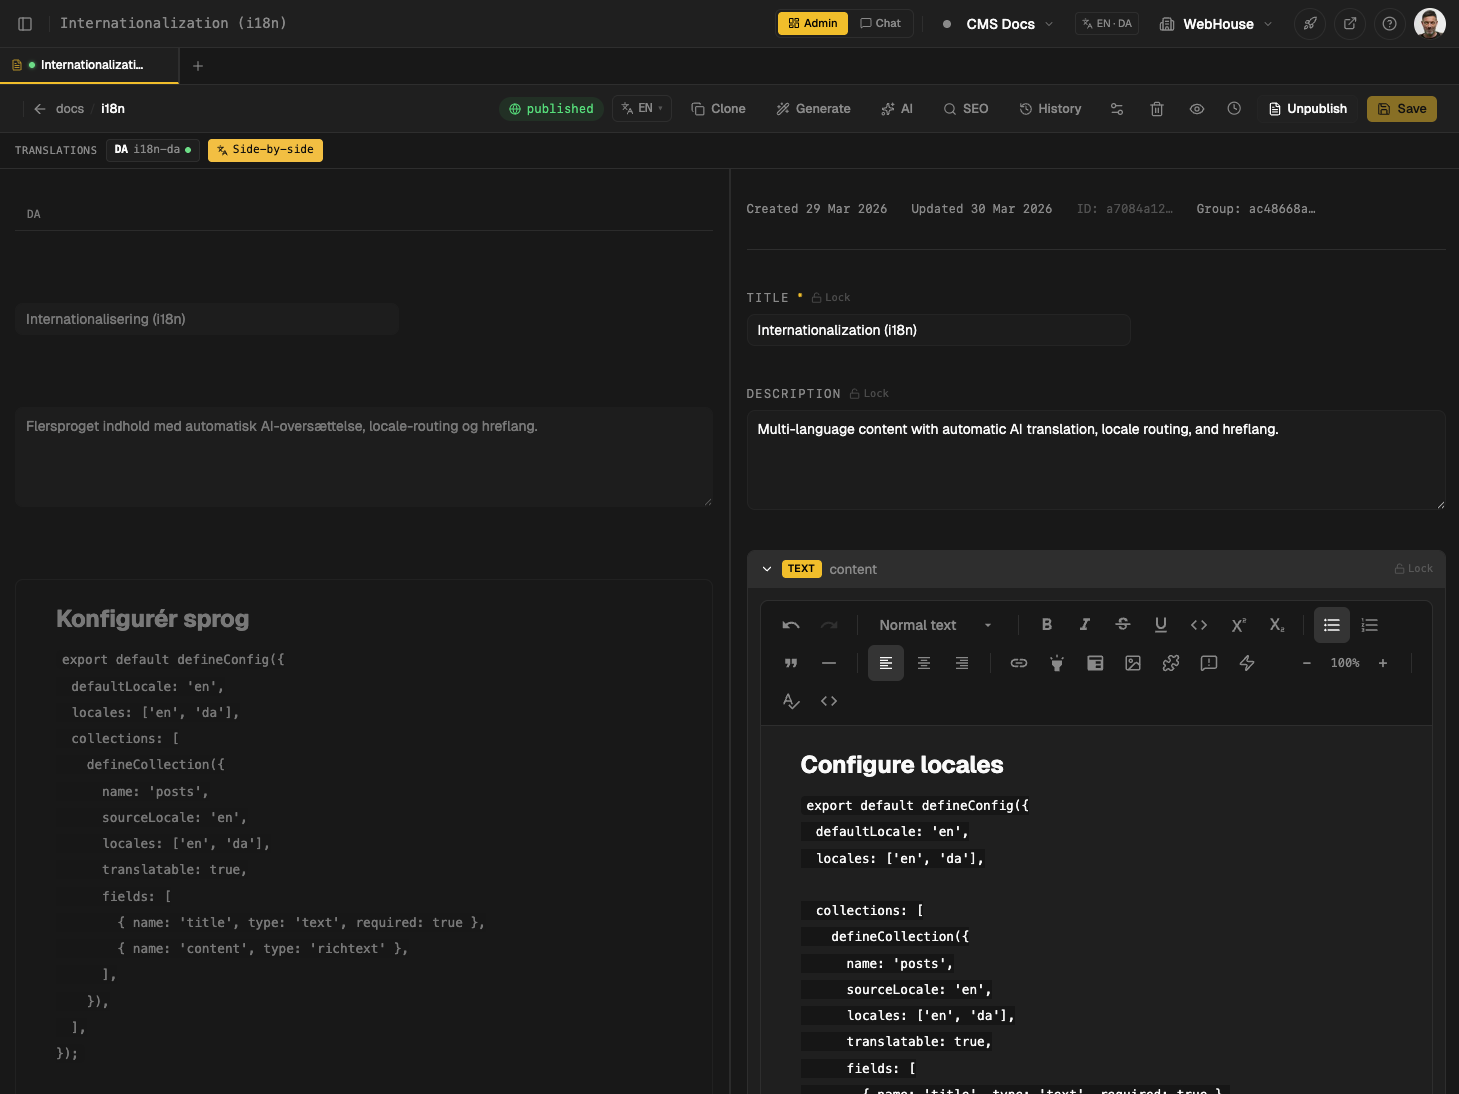
Task: Toggle bold formatting in the editor
Action: (x=1046, y=624)
